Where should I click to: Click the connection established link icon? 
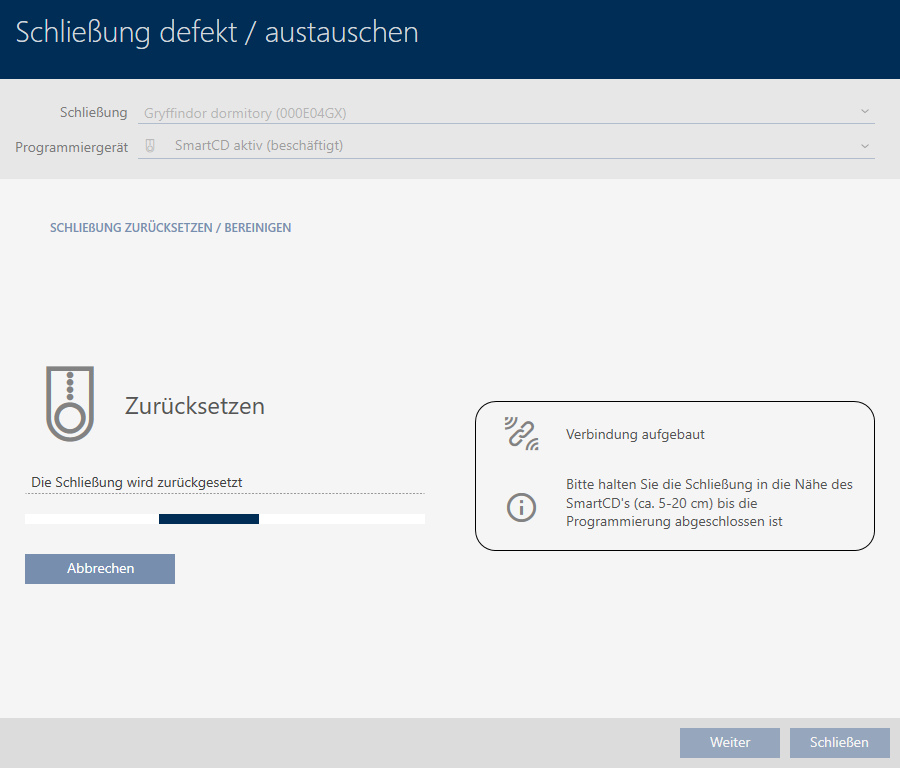coord(521,434)
